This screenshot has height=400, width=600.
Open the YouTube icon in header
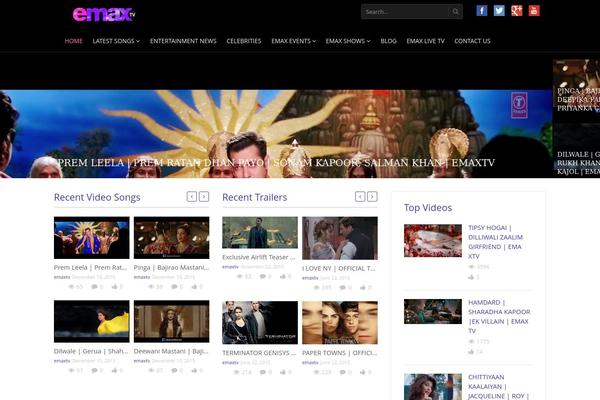pos(534,11)
